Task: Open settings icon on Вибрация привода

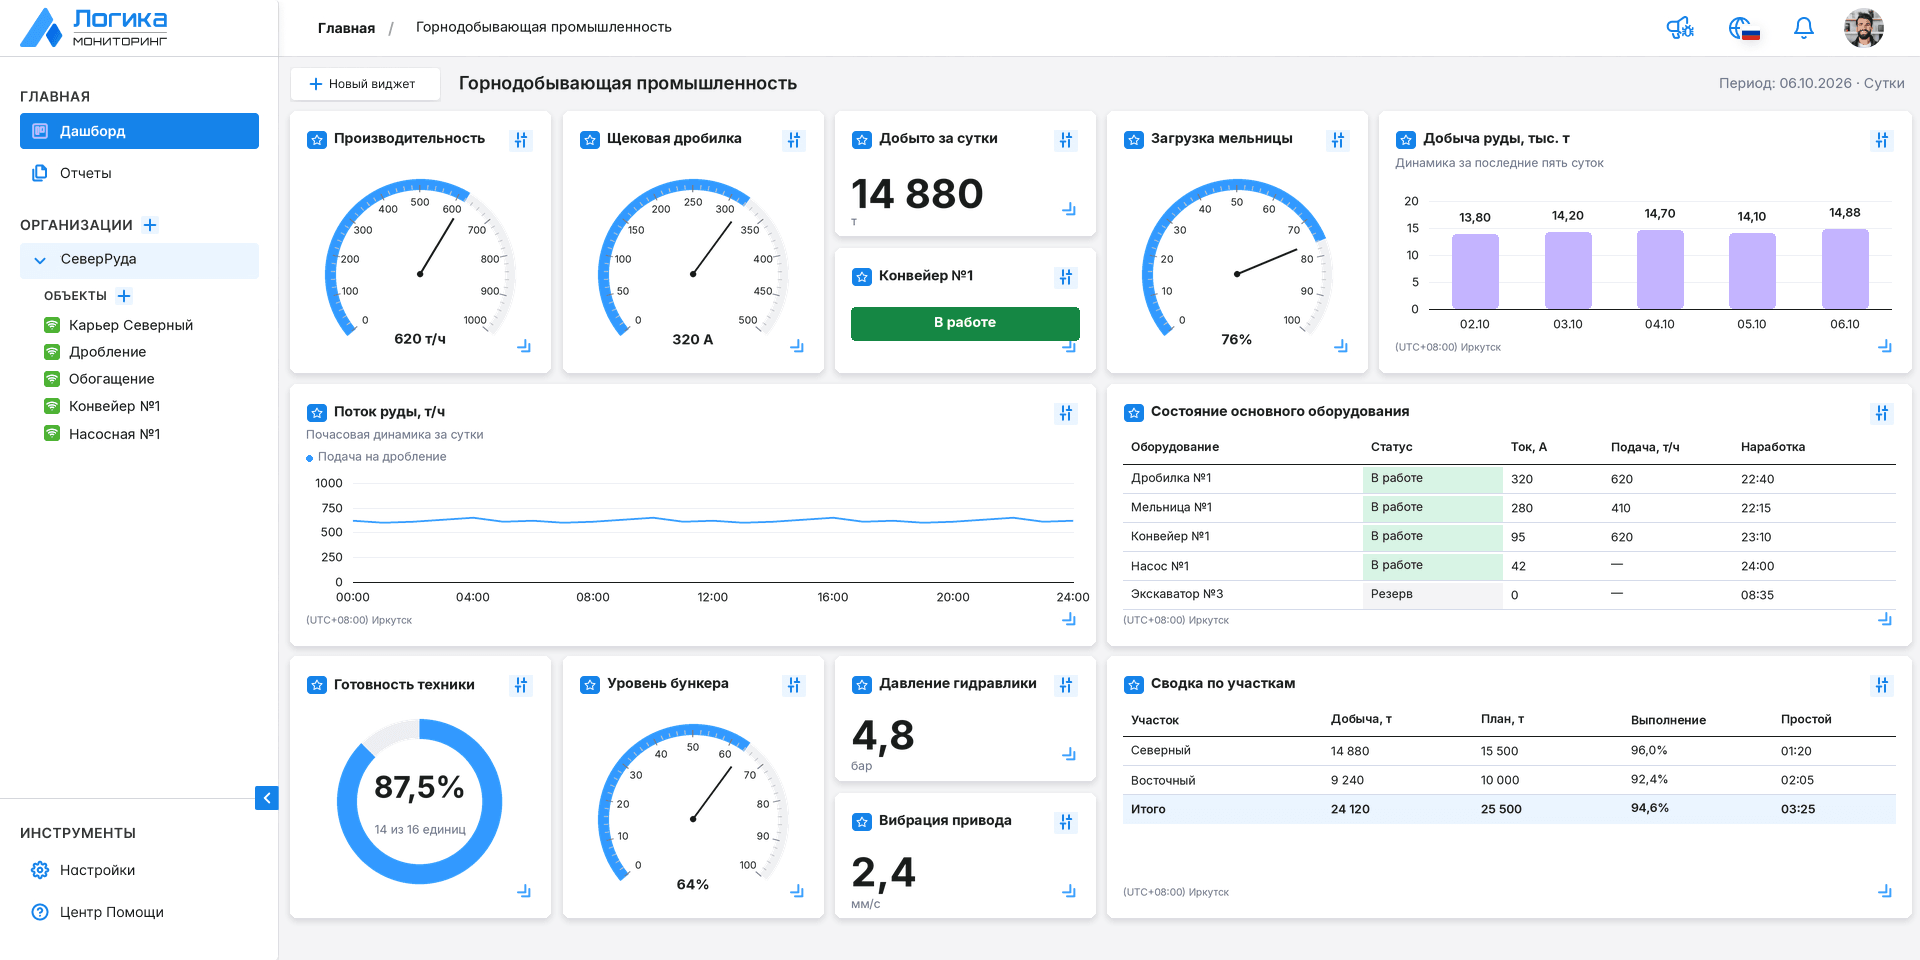Action: 1066,822
